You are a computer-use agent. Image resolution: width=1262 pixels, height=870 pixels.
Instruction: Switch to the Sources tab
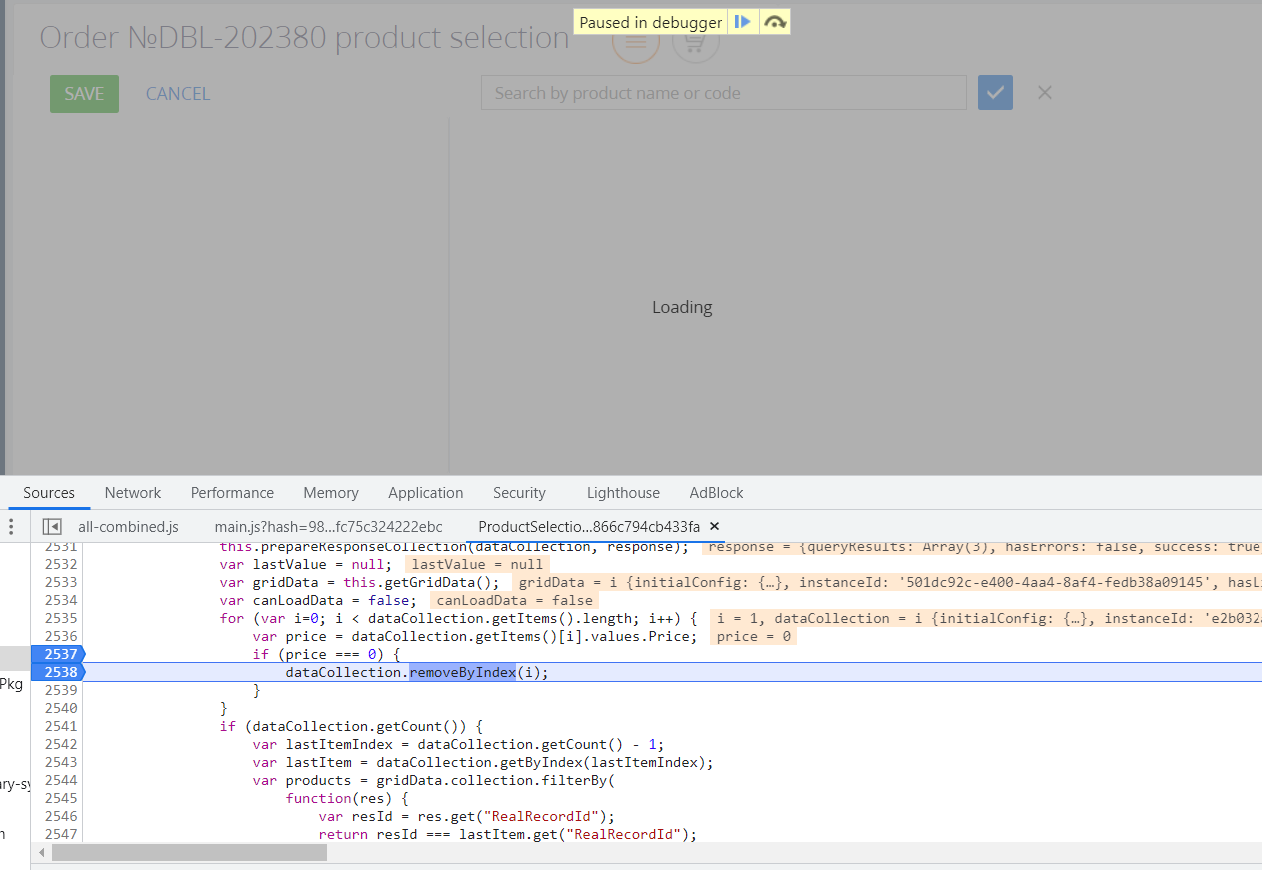[49, 493]
